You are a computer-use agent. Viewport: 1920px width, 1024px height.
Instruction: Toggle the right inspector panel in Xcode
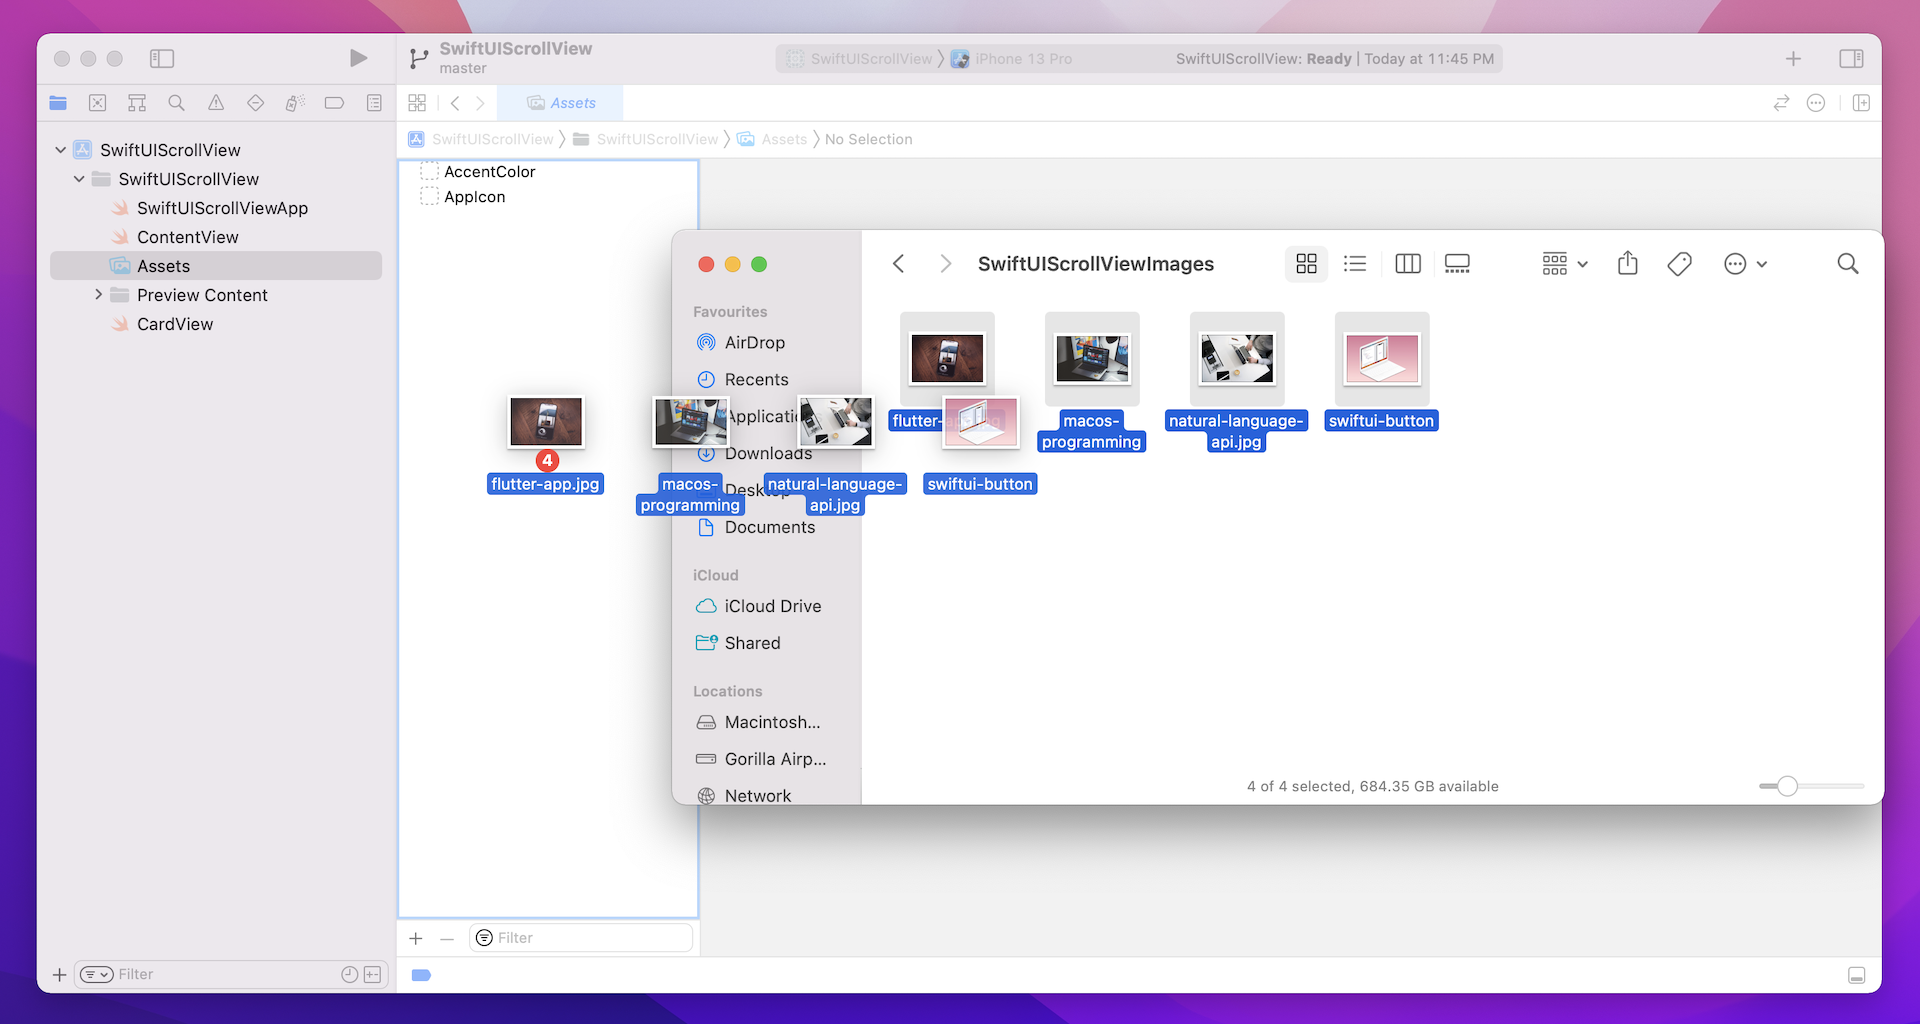point(1851,58)
